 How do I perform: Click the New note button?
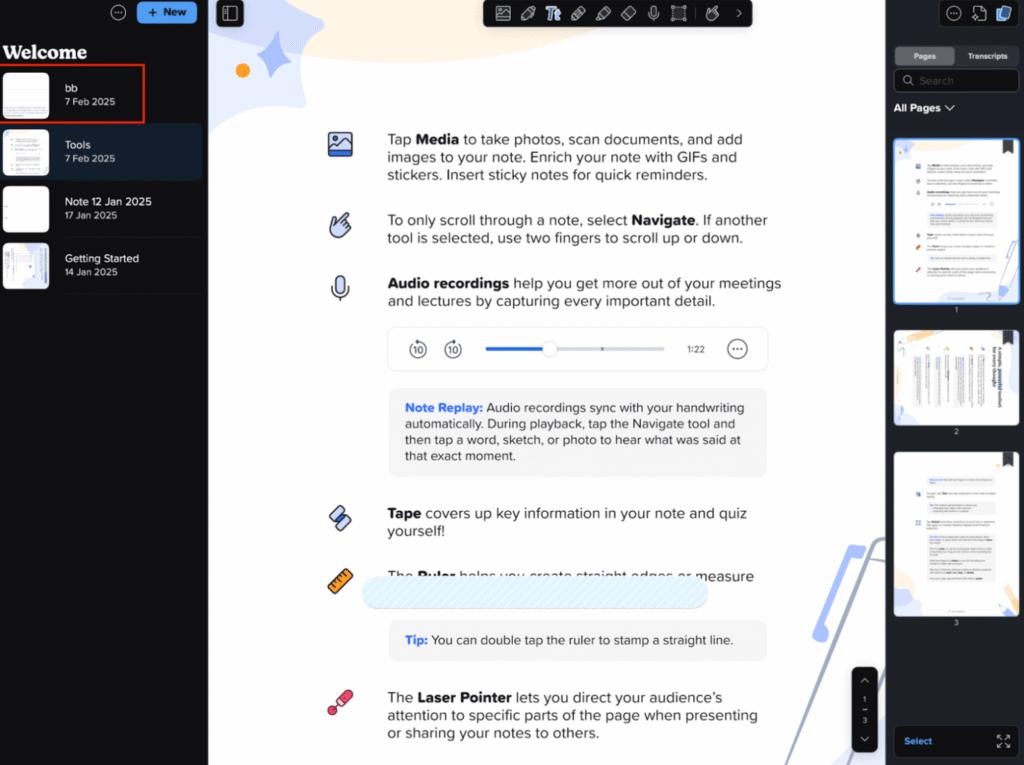[x=167, y=12]
